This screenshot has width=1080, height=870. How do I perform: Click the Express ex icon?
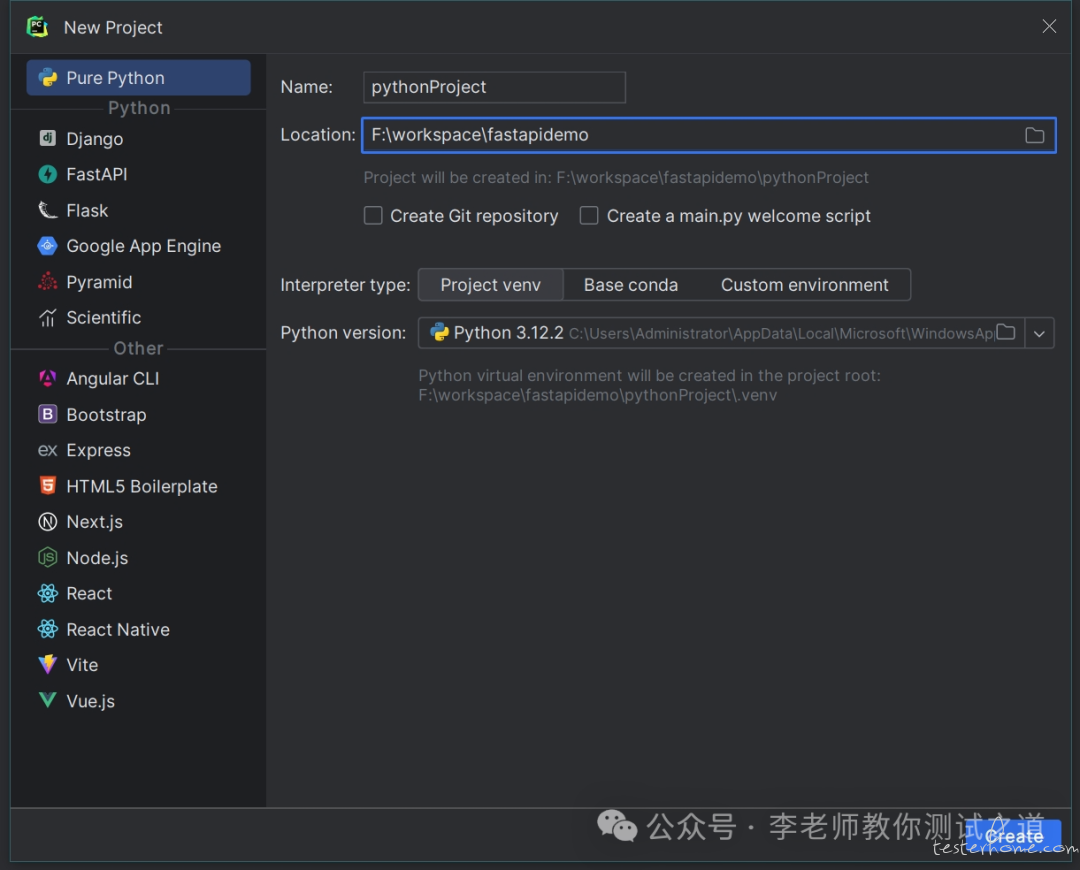click(x=48, y=450)
